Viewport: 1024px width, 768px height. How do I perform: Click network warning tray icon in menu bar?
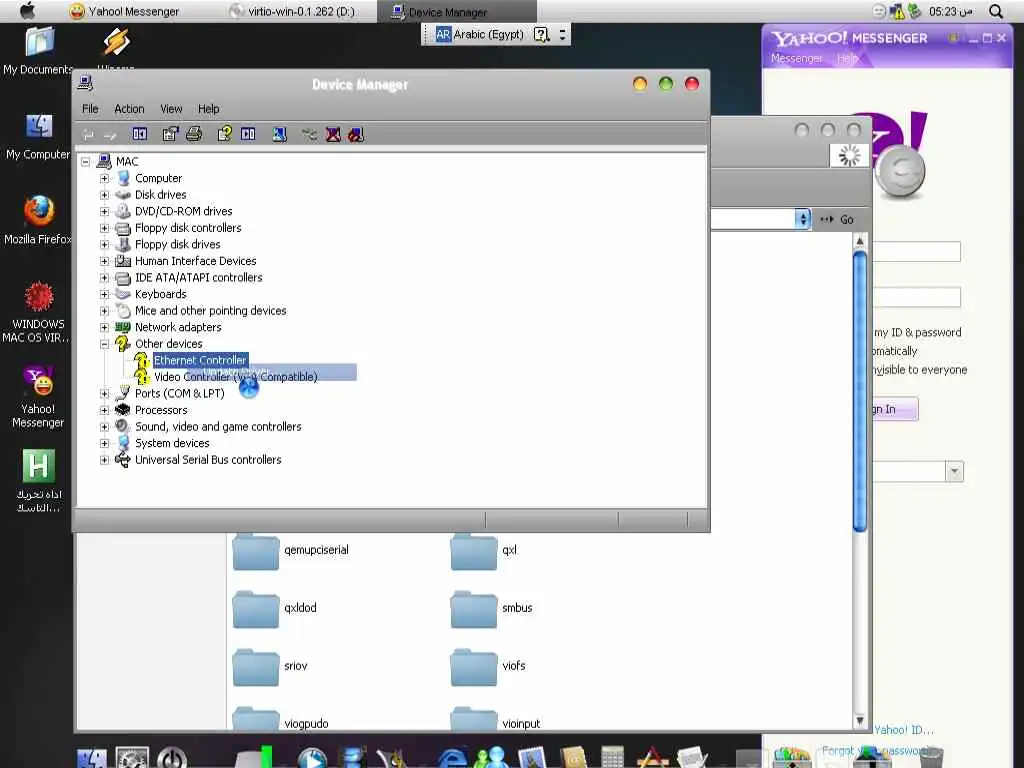coord(898,11)
